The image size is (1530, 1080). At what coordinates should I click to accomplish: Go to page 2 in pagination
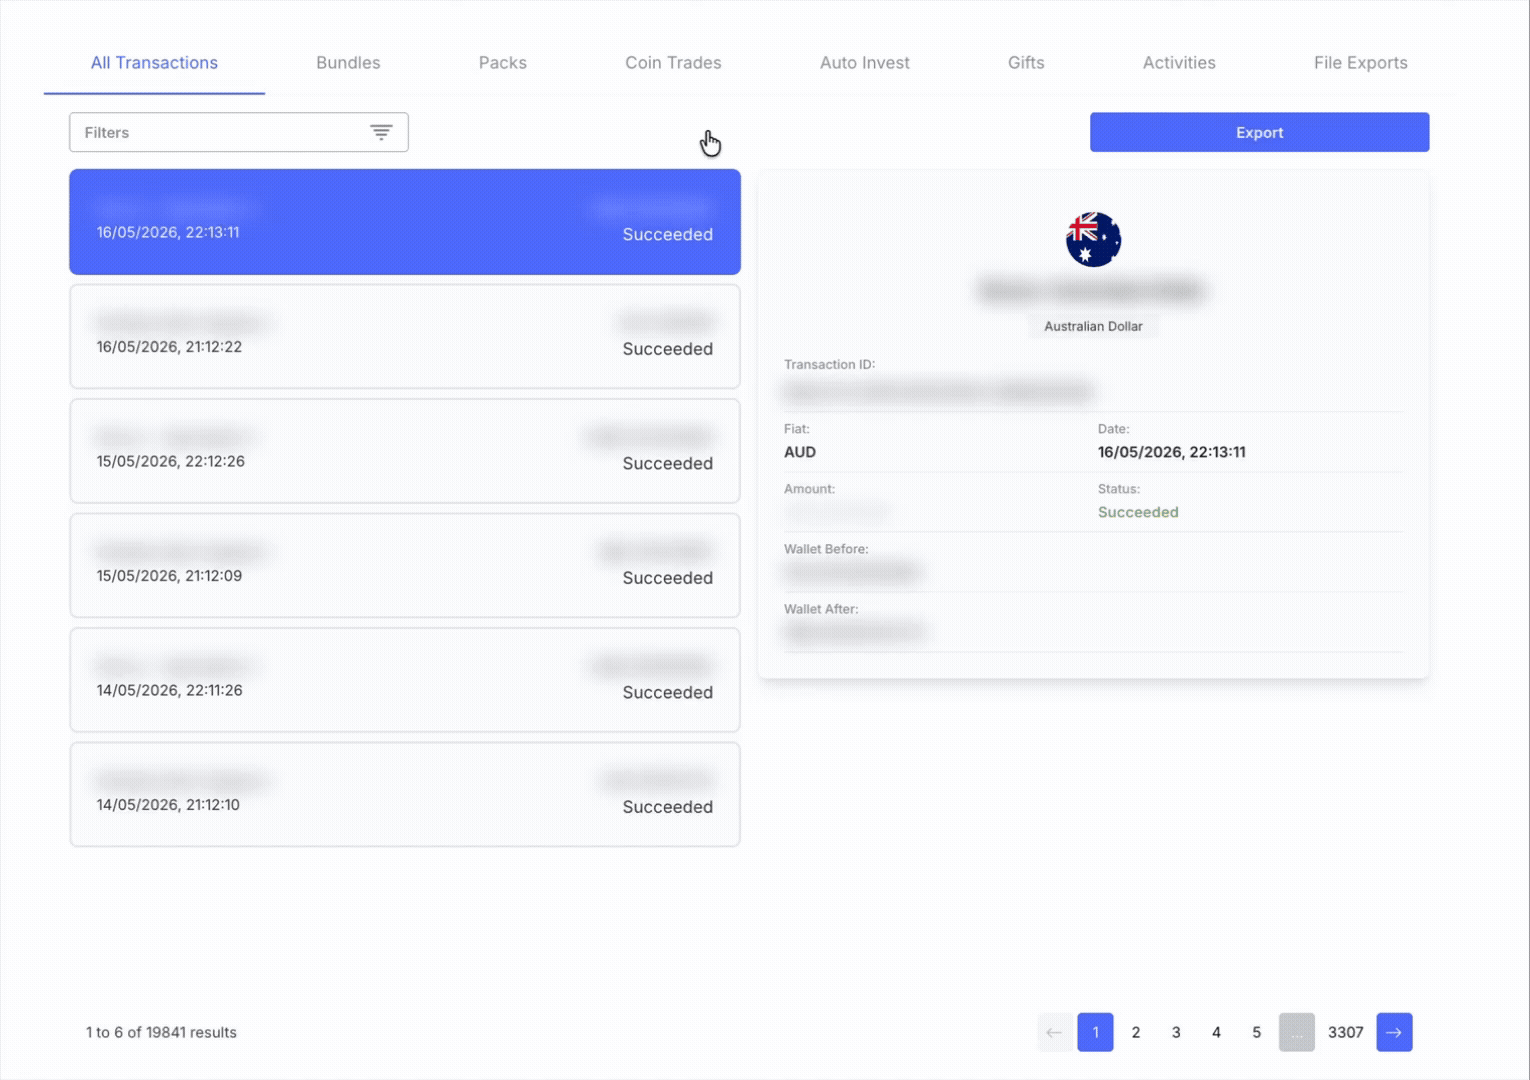(x=1136, y=1032)
